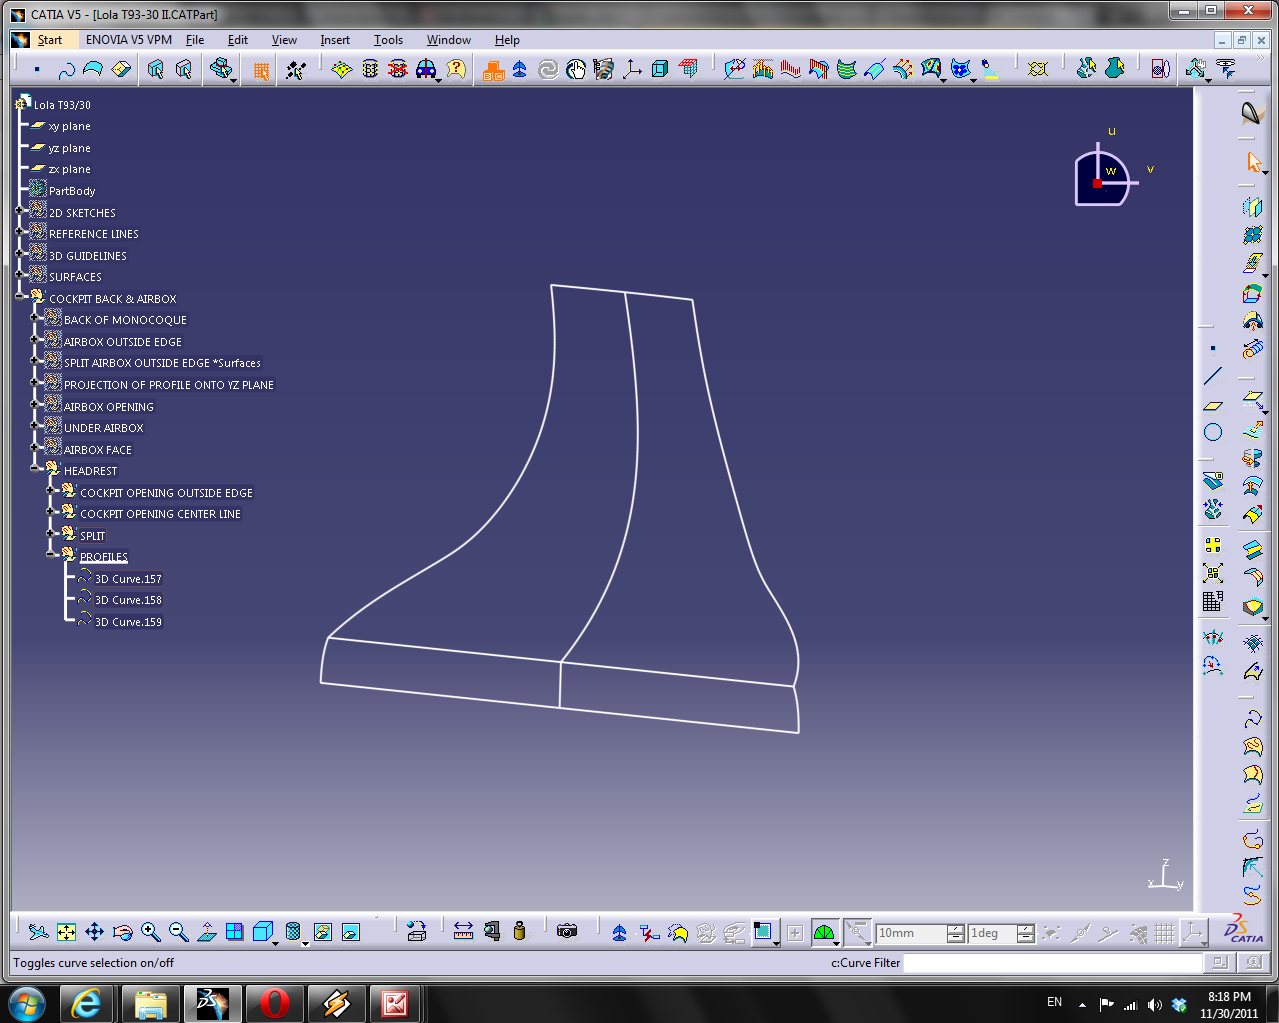Click the multi-view four-pane icon
Image resolution: width=1279 pixels, height=1023 pixels.
[235, 932]
